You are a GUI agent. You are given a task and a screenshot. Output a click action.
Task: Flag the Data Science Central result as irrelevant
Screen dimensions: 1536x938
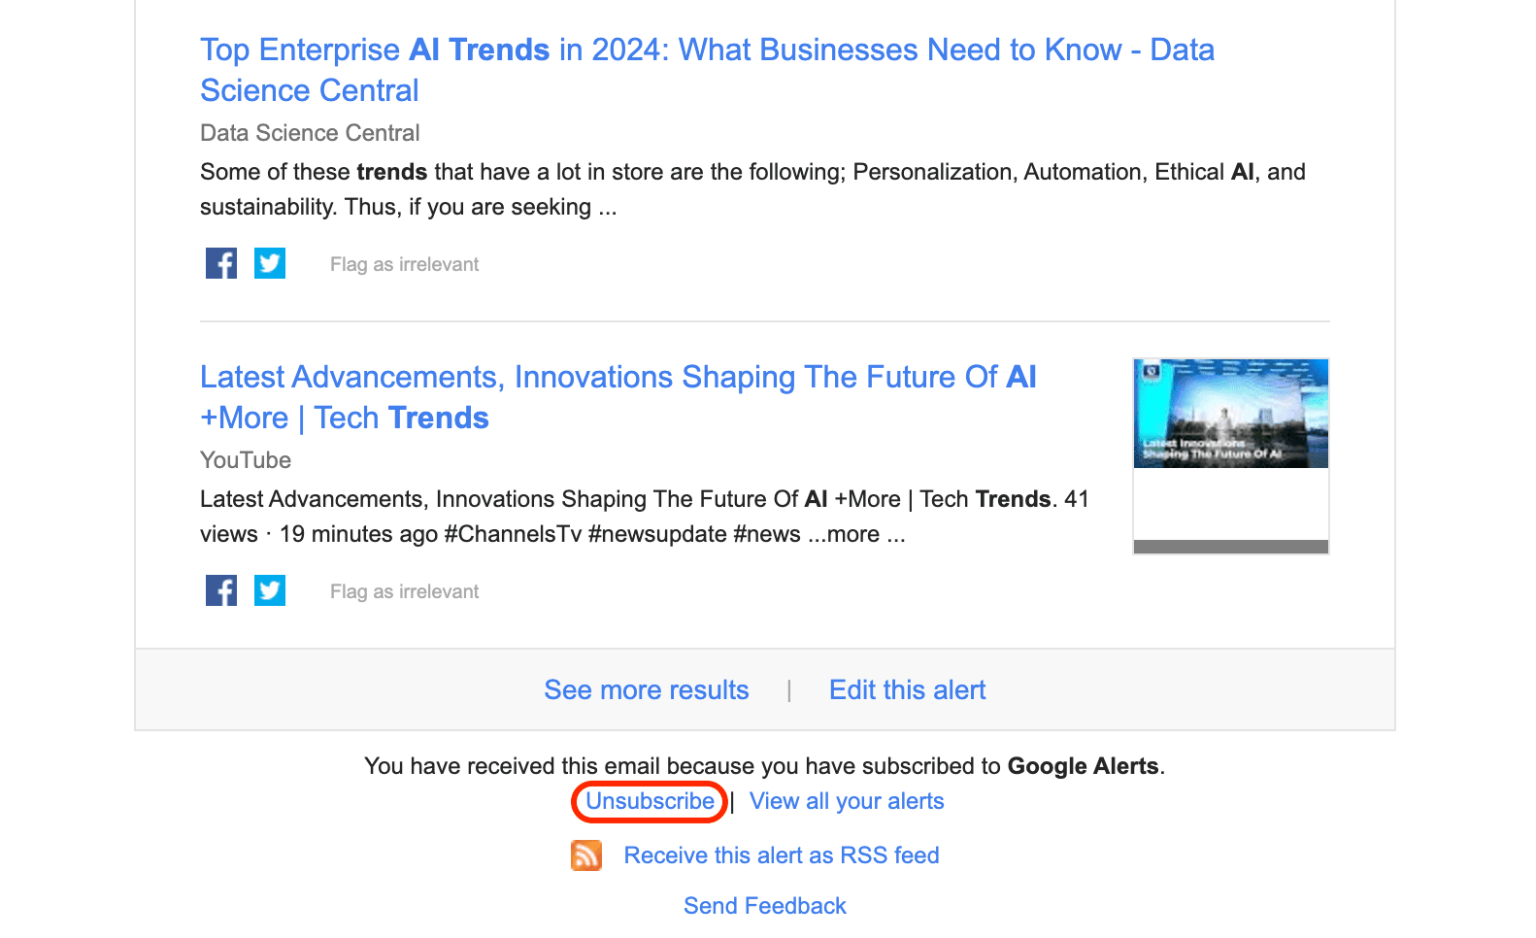[x=403, y=263]
